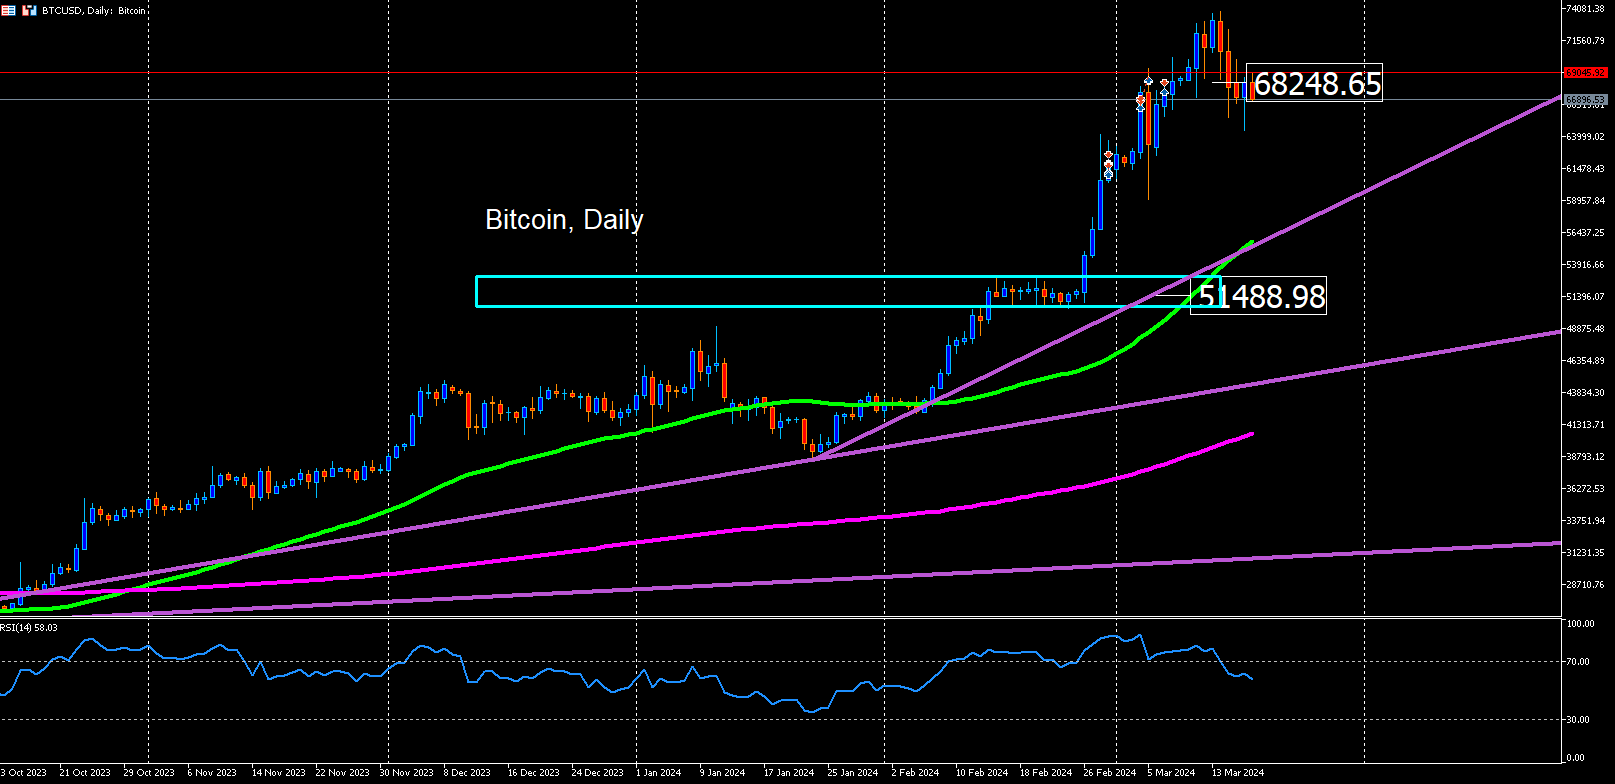Screen dimensions: 1615x784
Task: Click the 46354.89 price axis label
Action: (x=1585, y=360)
